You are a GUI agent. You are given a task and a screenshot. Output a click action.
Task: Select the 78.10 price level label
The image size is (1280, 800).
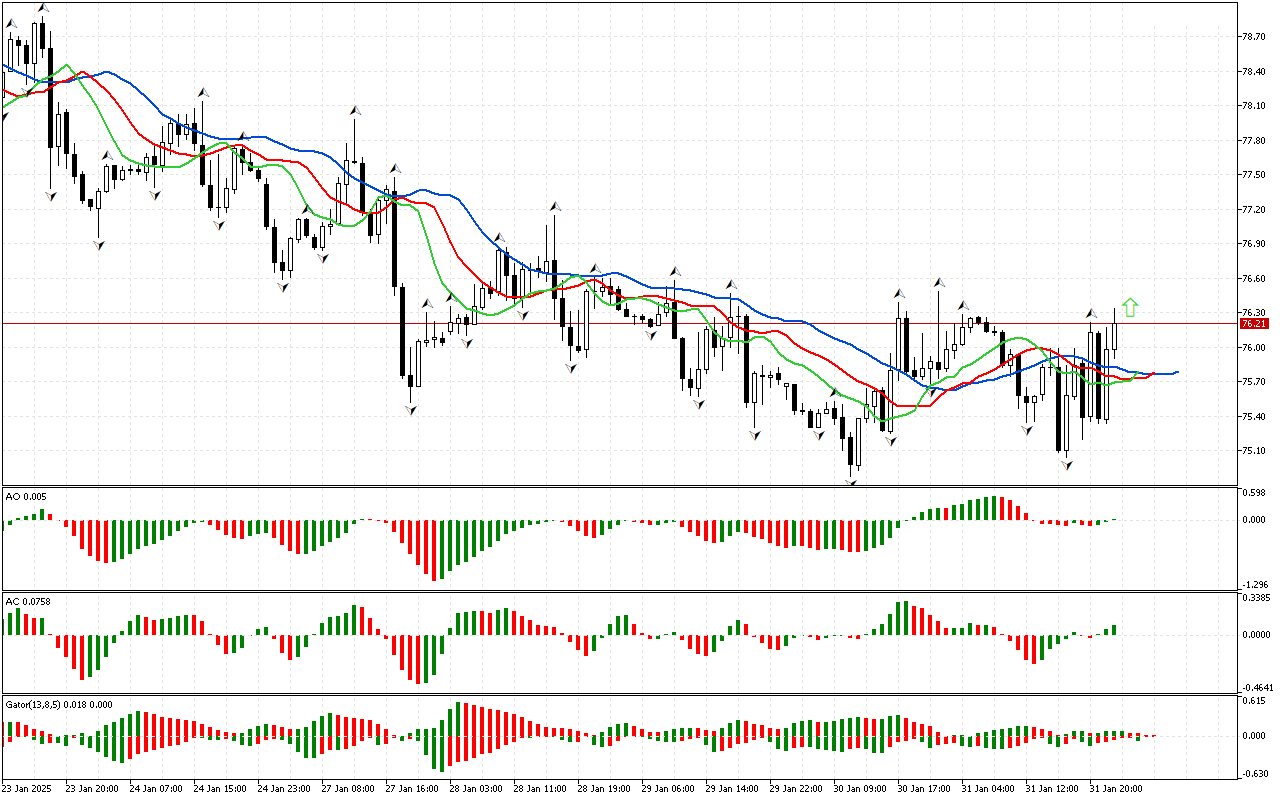click(x=1253, y=106)
